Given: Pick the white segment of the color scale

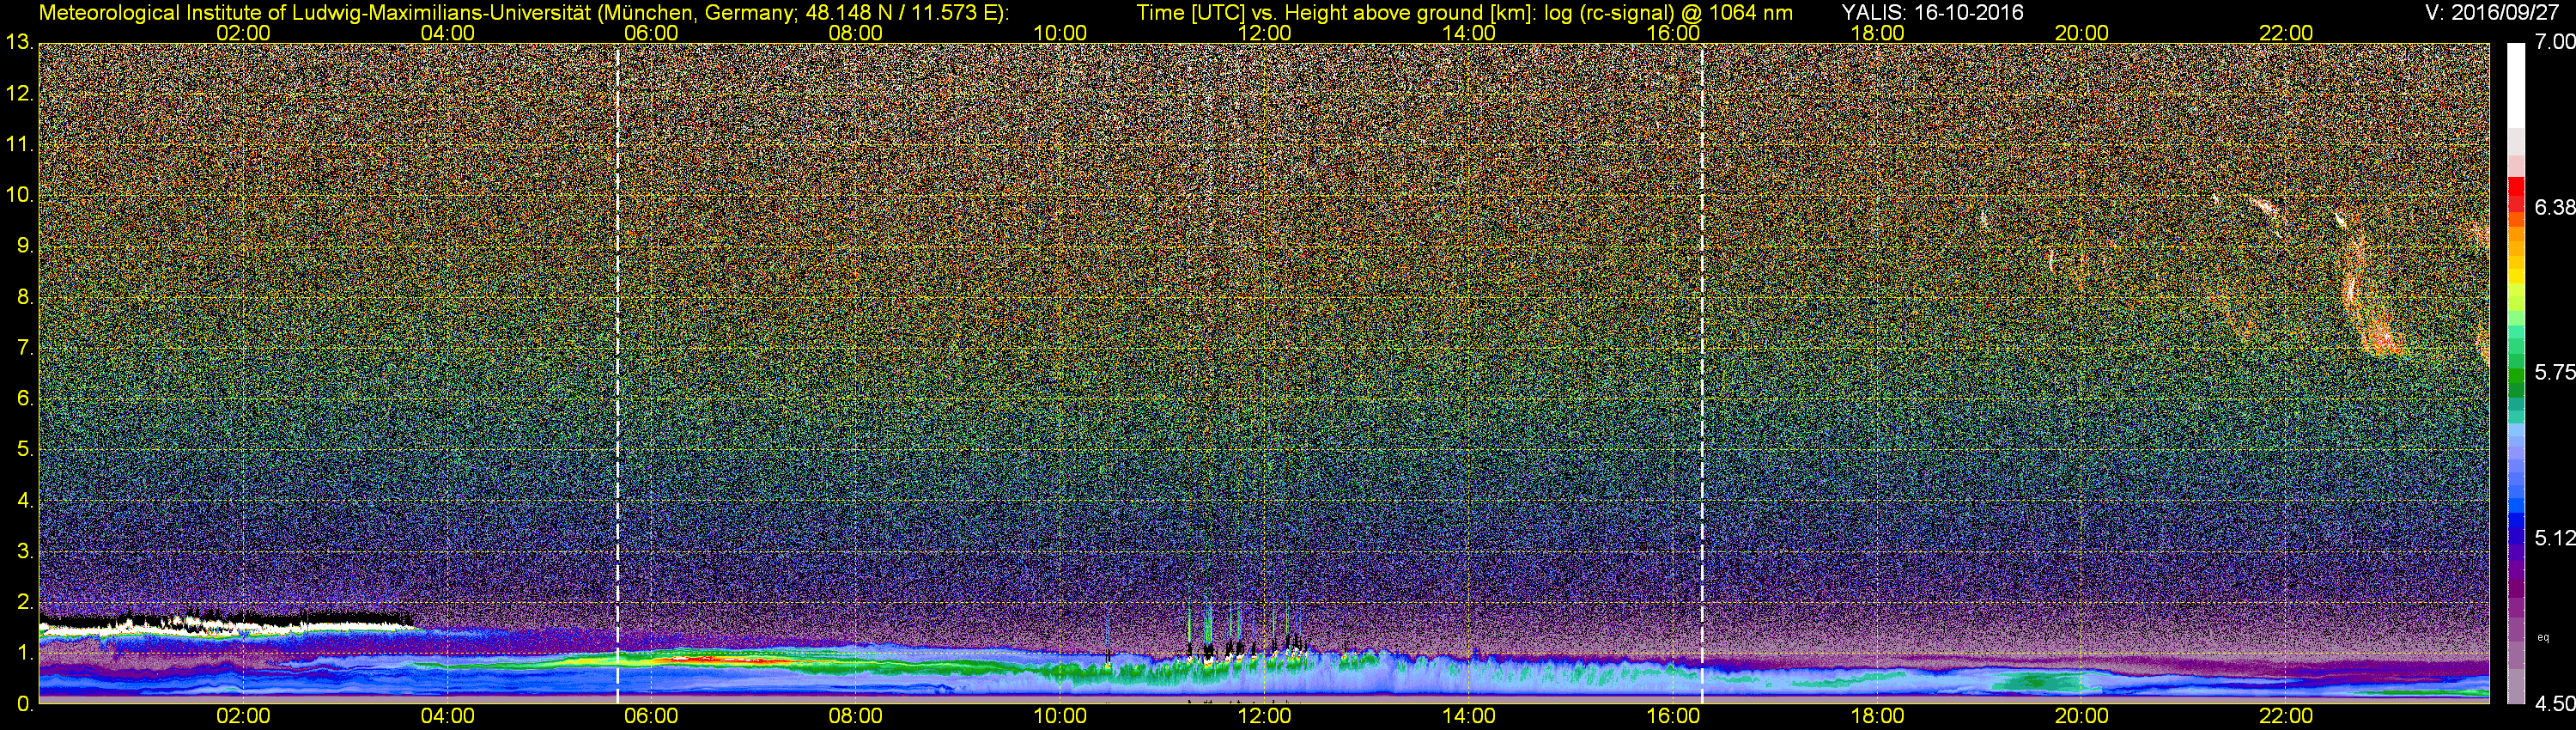Looking at the screenshot, I should [2516, 85].
